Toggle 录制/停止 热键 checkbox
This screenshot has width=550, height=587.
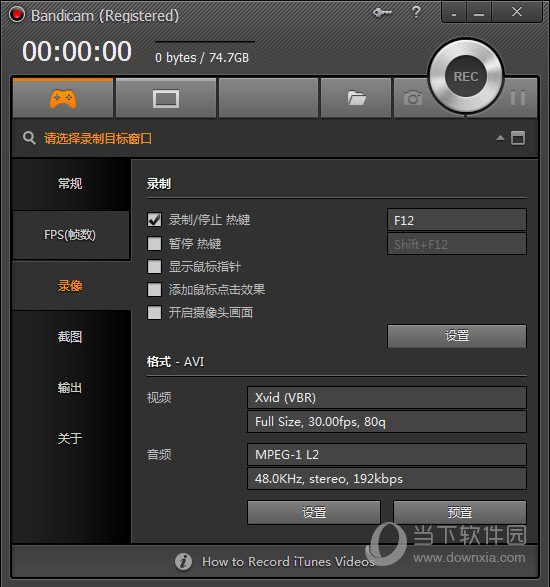(x=155, y=220)
